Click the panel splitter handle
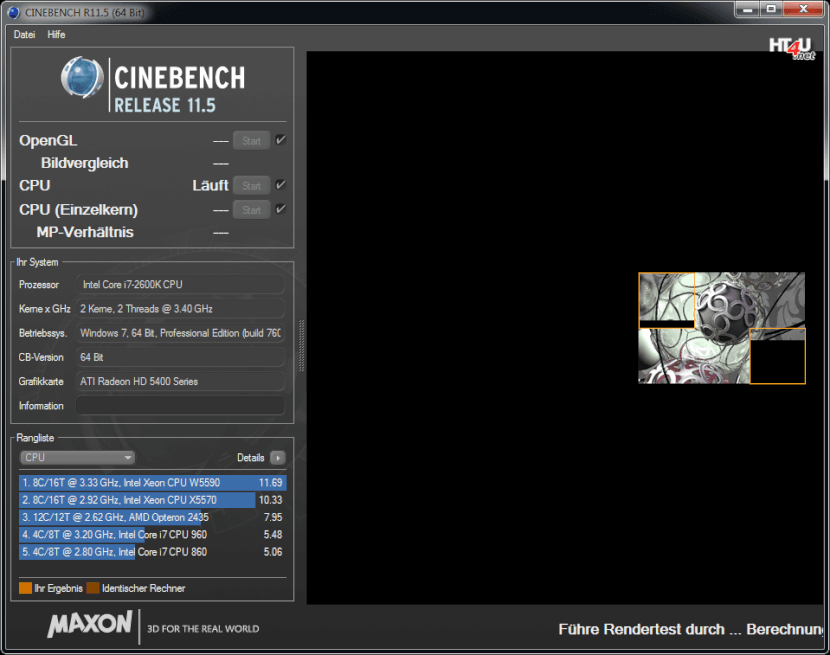 pos(301,345)
